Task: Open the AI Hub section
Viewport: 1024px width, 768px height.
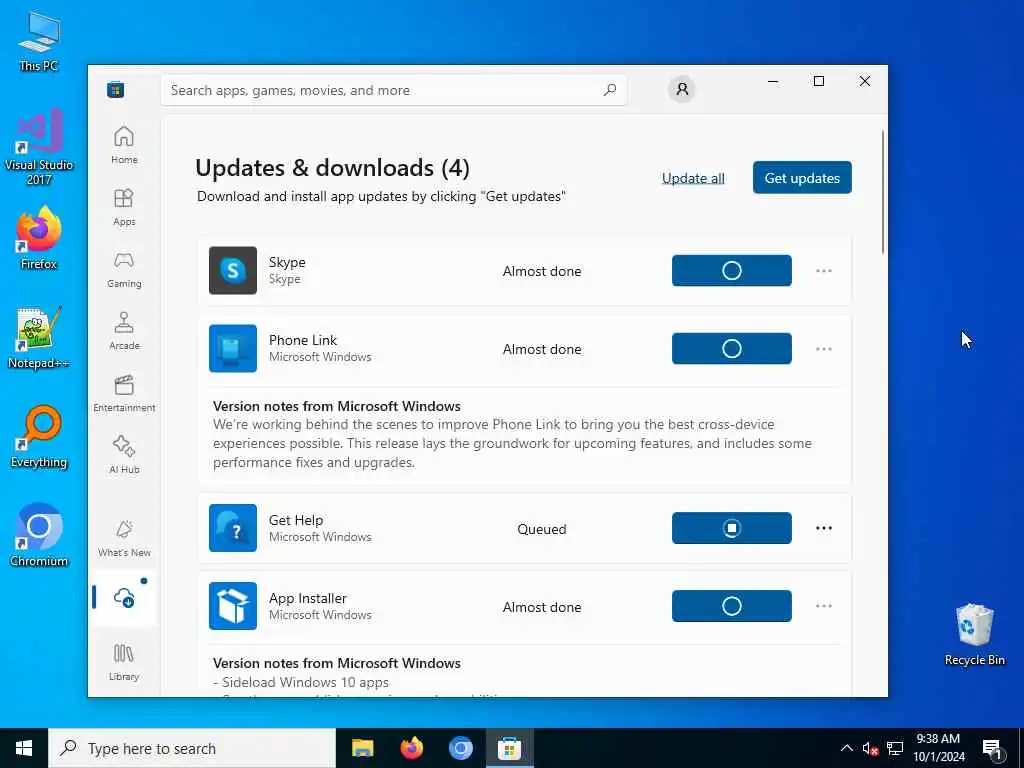Action: (124, 455)
